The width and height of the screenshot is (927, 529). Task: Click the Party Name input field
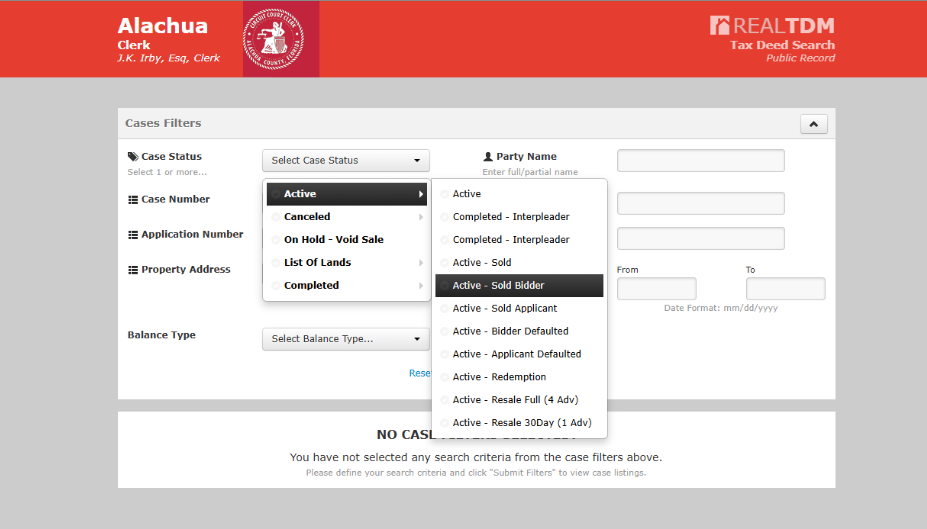[x=701, y=160]
